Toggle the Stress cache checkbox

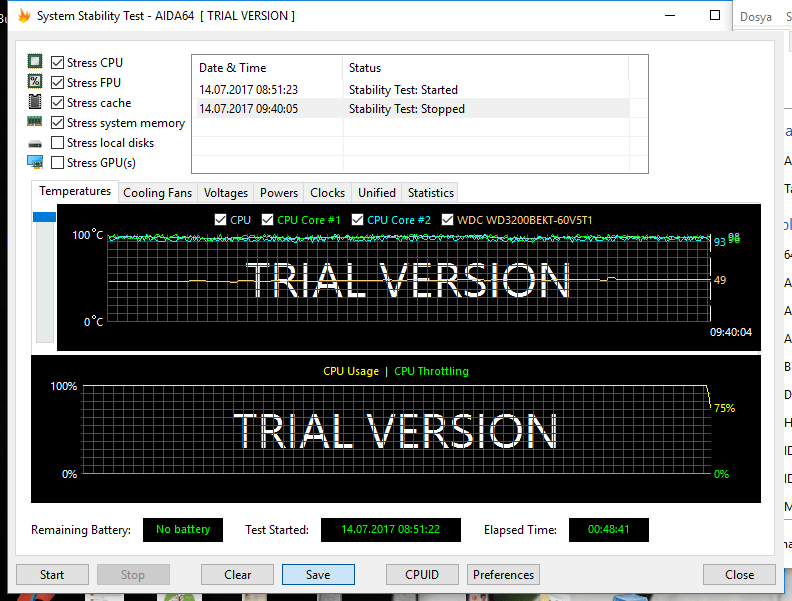(x=58, y=103)
